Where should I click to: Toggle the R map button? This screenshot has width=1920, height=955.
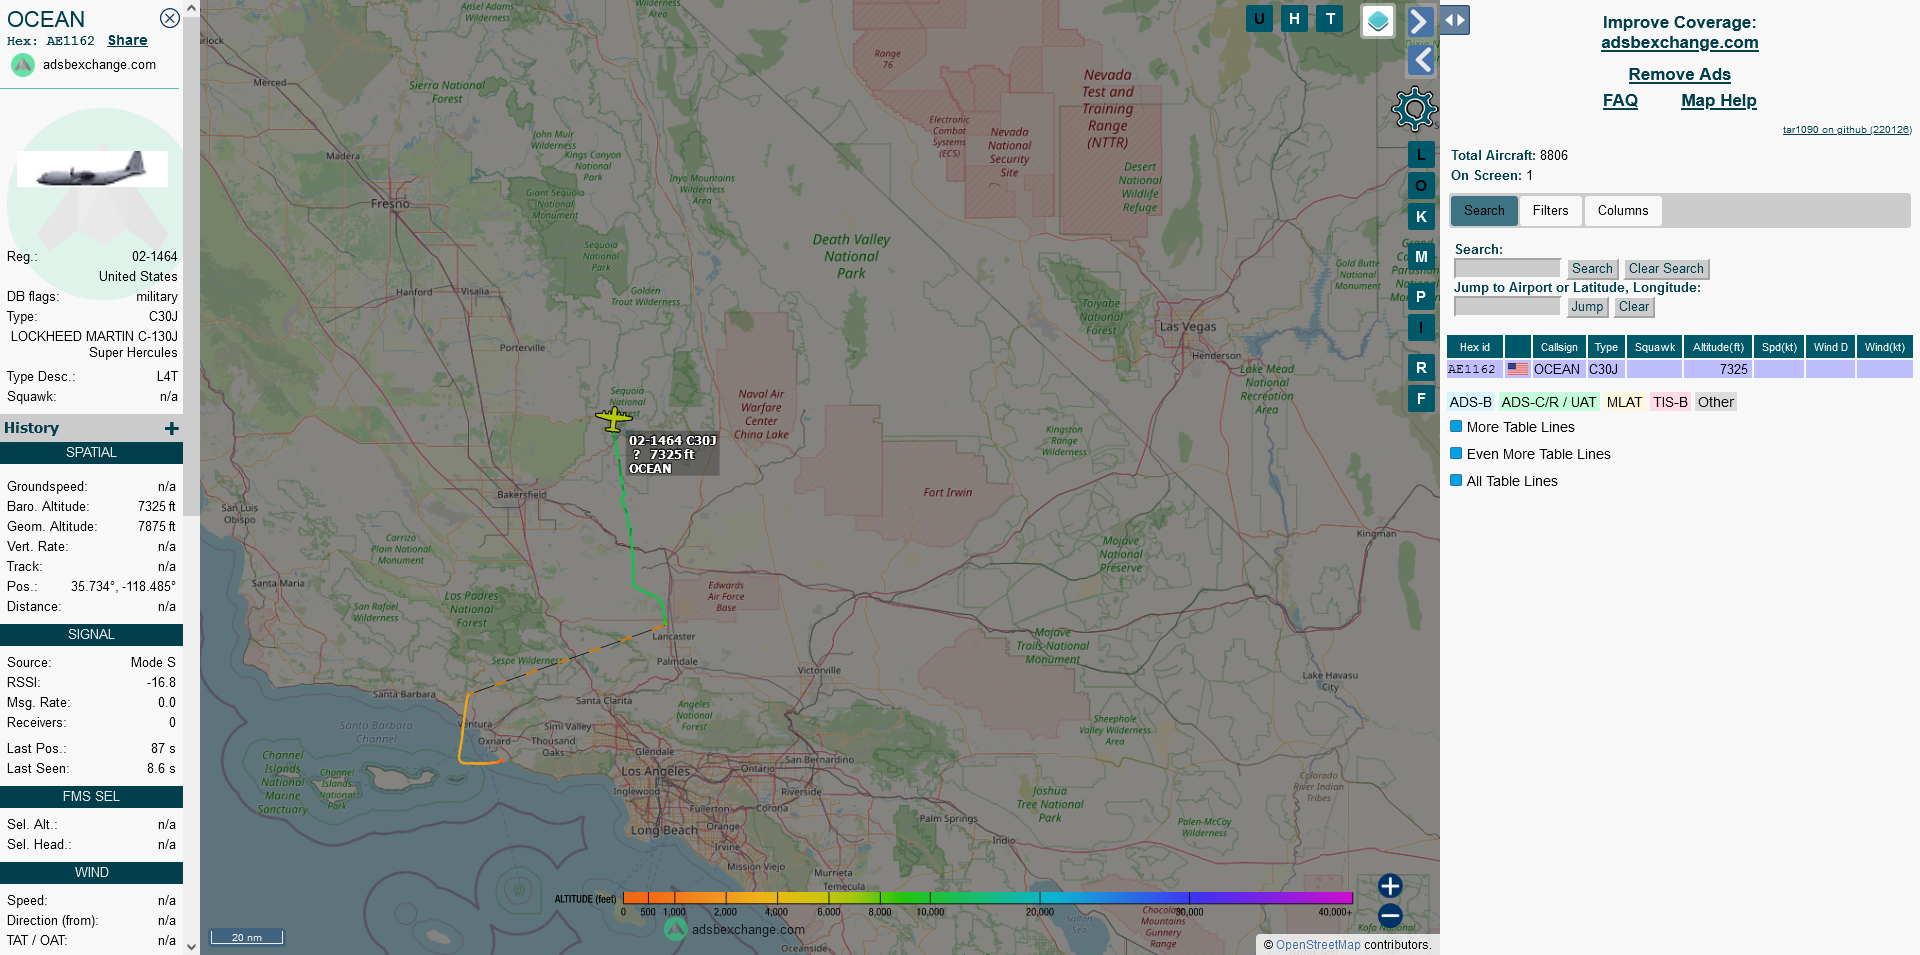pyautogui.click(x=1421, y=368)
